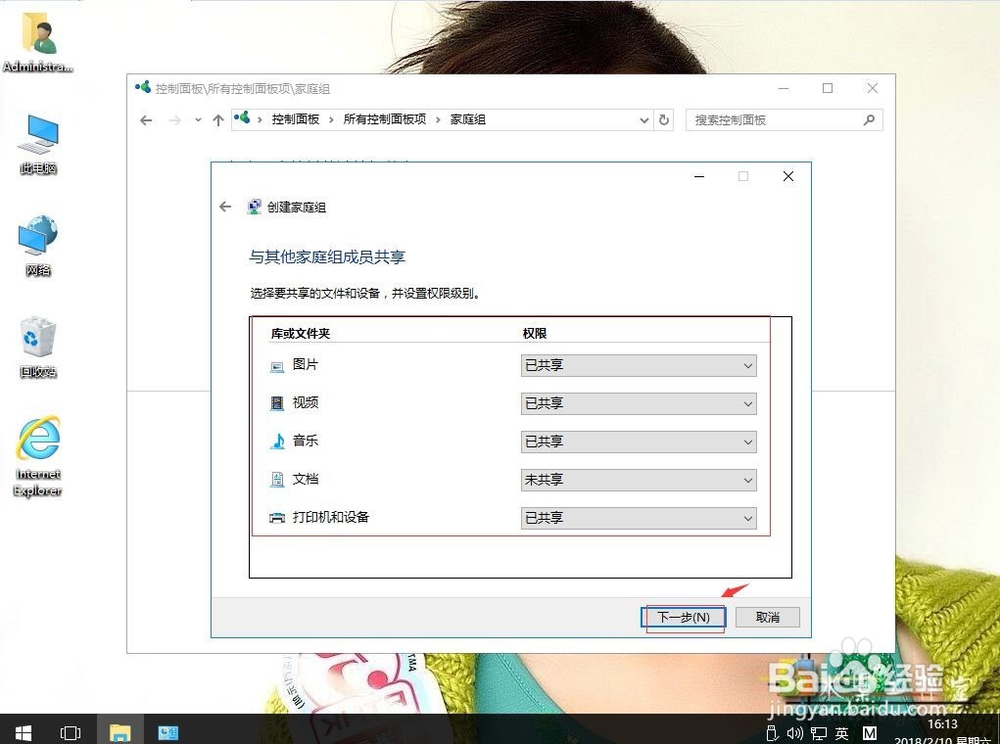Viewport: 1000px width, 744px height.
Task: Click the 下一步(N) Next button
Action: (683, 617)
